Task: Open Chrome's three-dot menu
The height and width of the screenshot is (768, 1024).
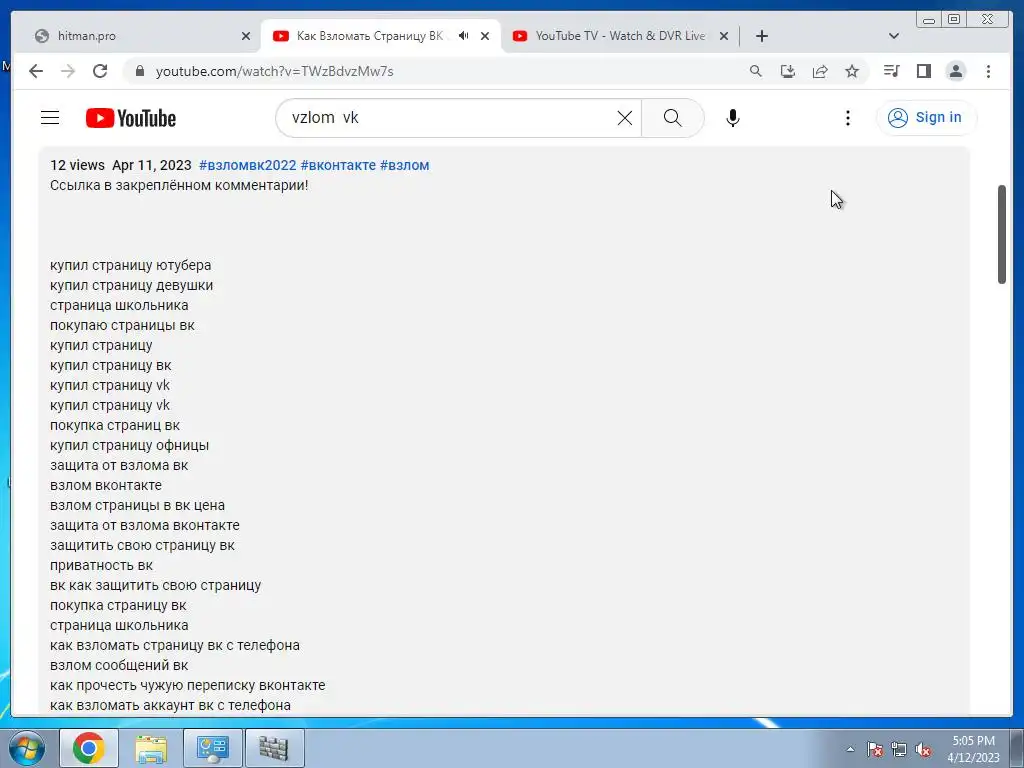Action: click(988, 71)
